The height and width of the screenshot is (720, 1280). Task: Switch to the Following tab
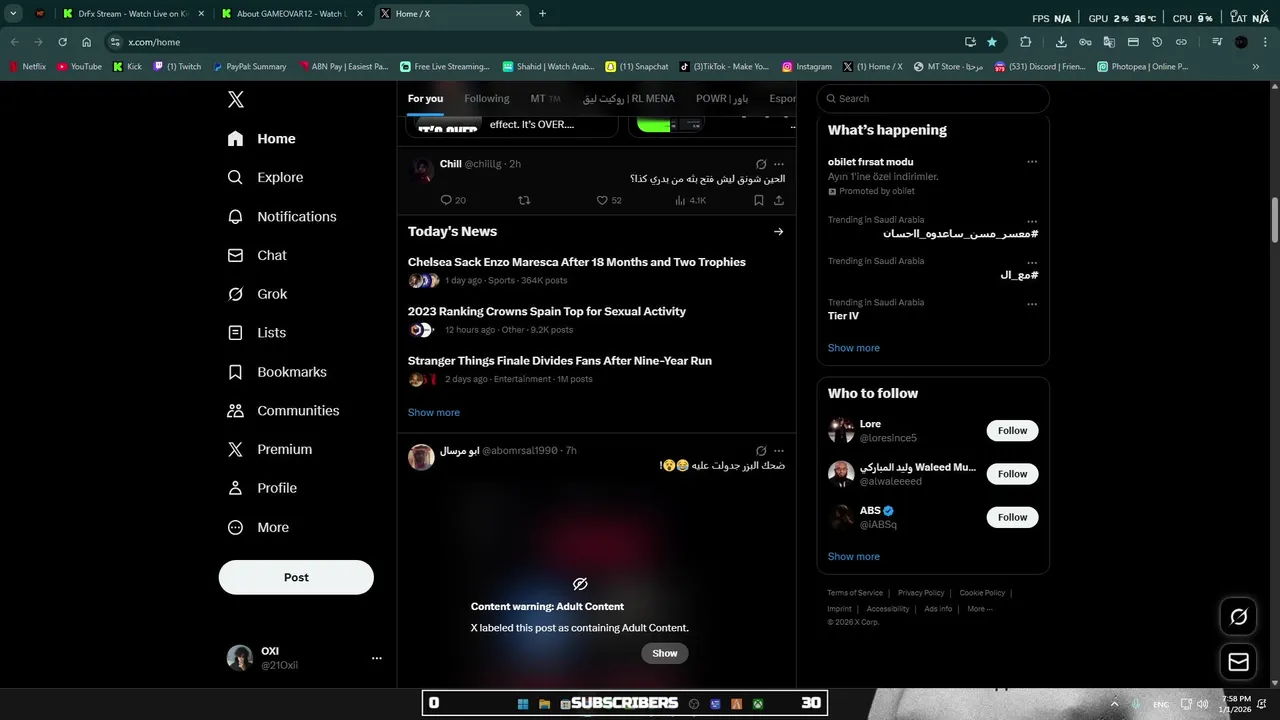[x=486, y=99]
